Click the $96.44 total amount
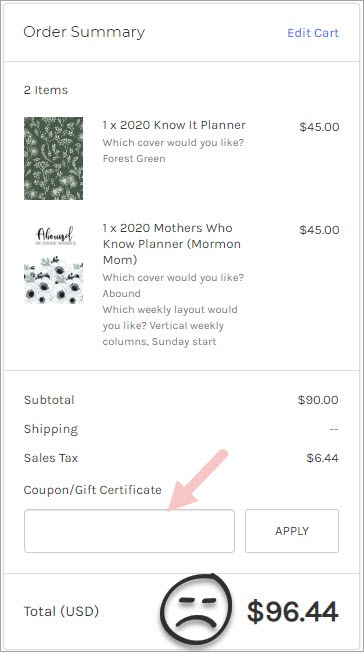 pos(292,612)
